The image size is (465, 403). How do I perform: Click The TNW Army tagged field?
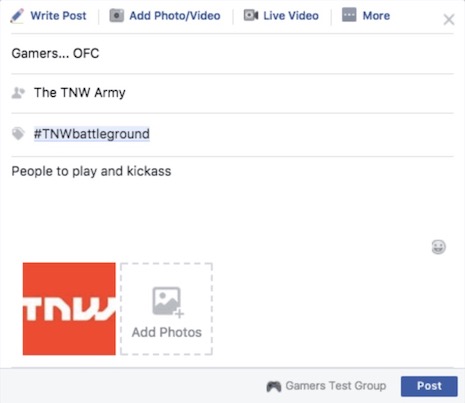click(232, 93)
